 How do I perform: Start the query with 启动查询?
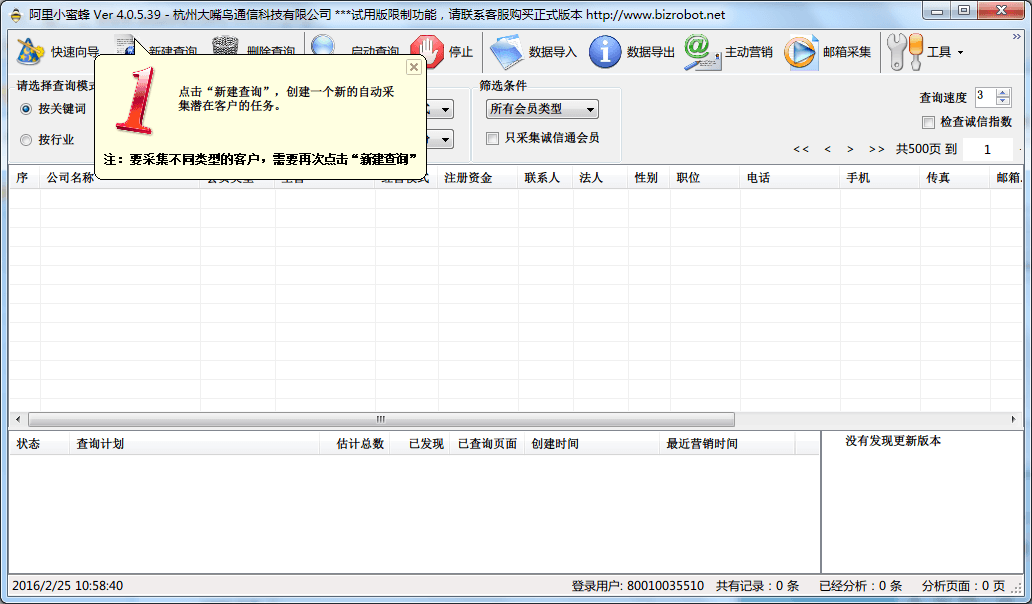pos(324,49)
